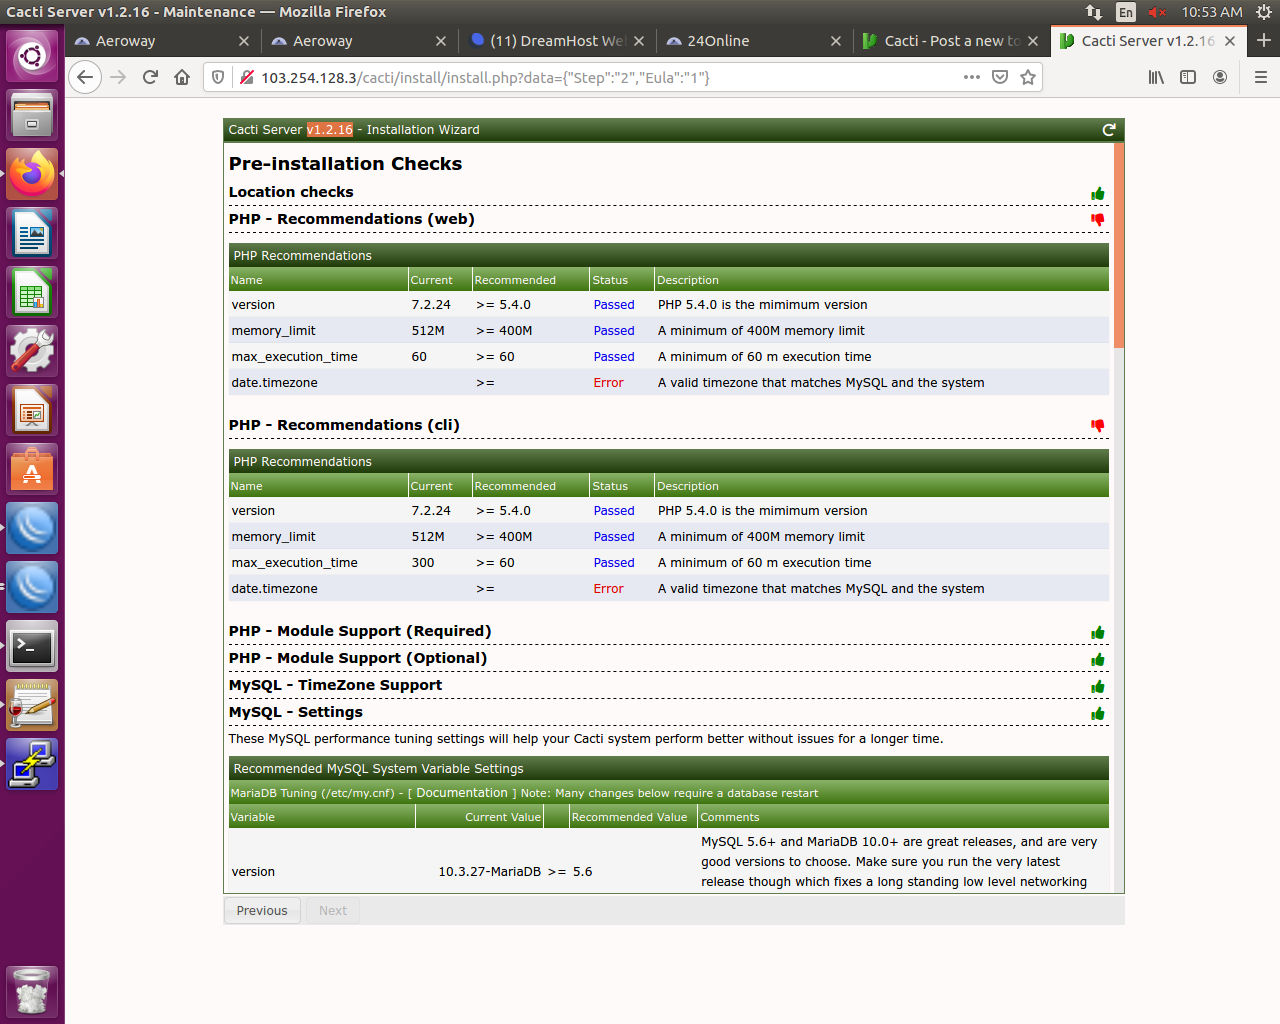The image size is (1280, 1024).
Task: Open Firefox hamburger menu
Action: [x=1260, y=77]
